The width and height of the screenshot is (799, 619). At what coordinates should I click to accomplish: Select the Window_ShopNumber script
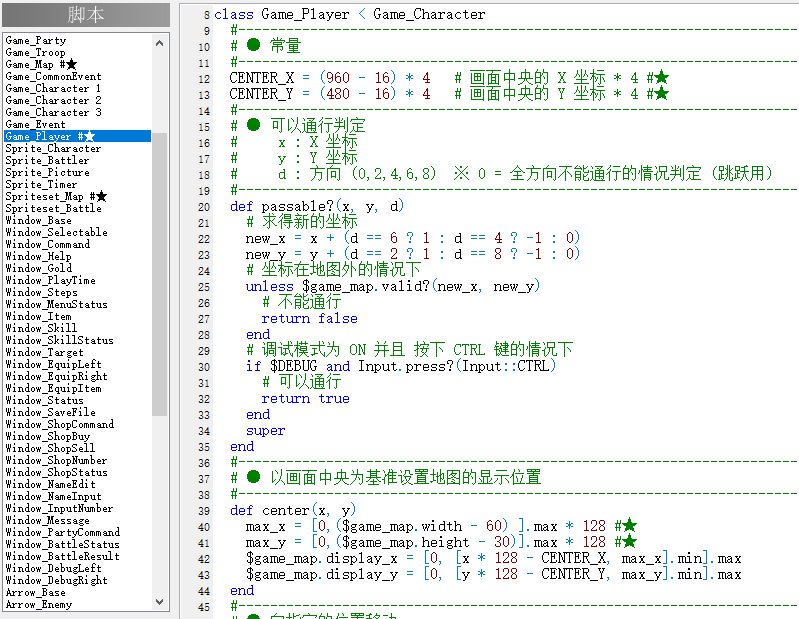pos(57,460)
